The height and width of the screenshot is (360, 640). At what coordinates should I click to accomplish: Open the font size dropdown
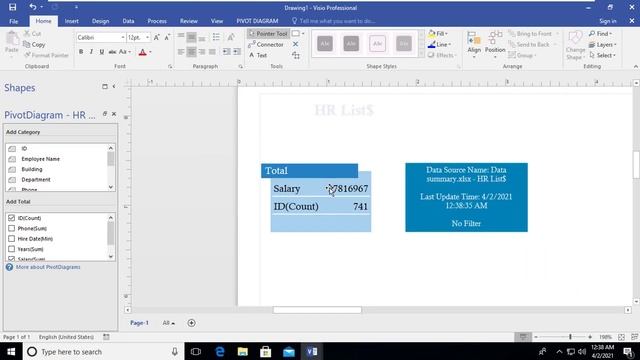point(147,38)
